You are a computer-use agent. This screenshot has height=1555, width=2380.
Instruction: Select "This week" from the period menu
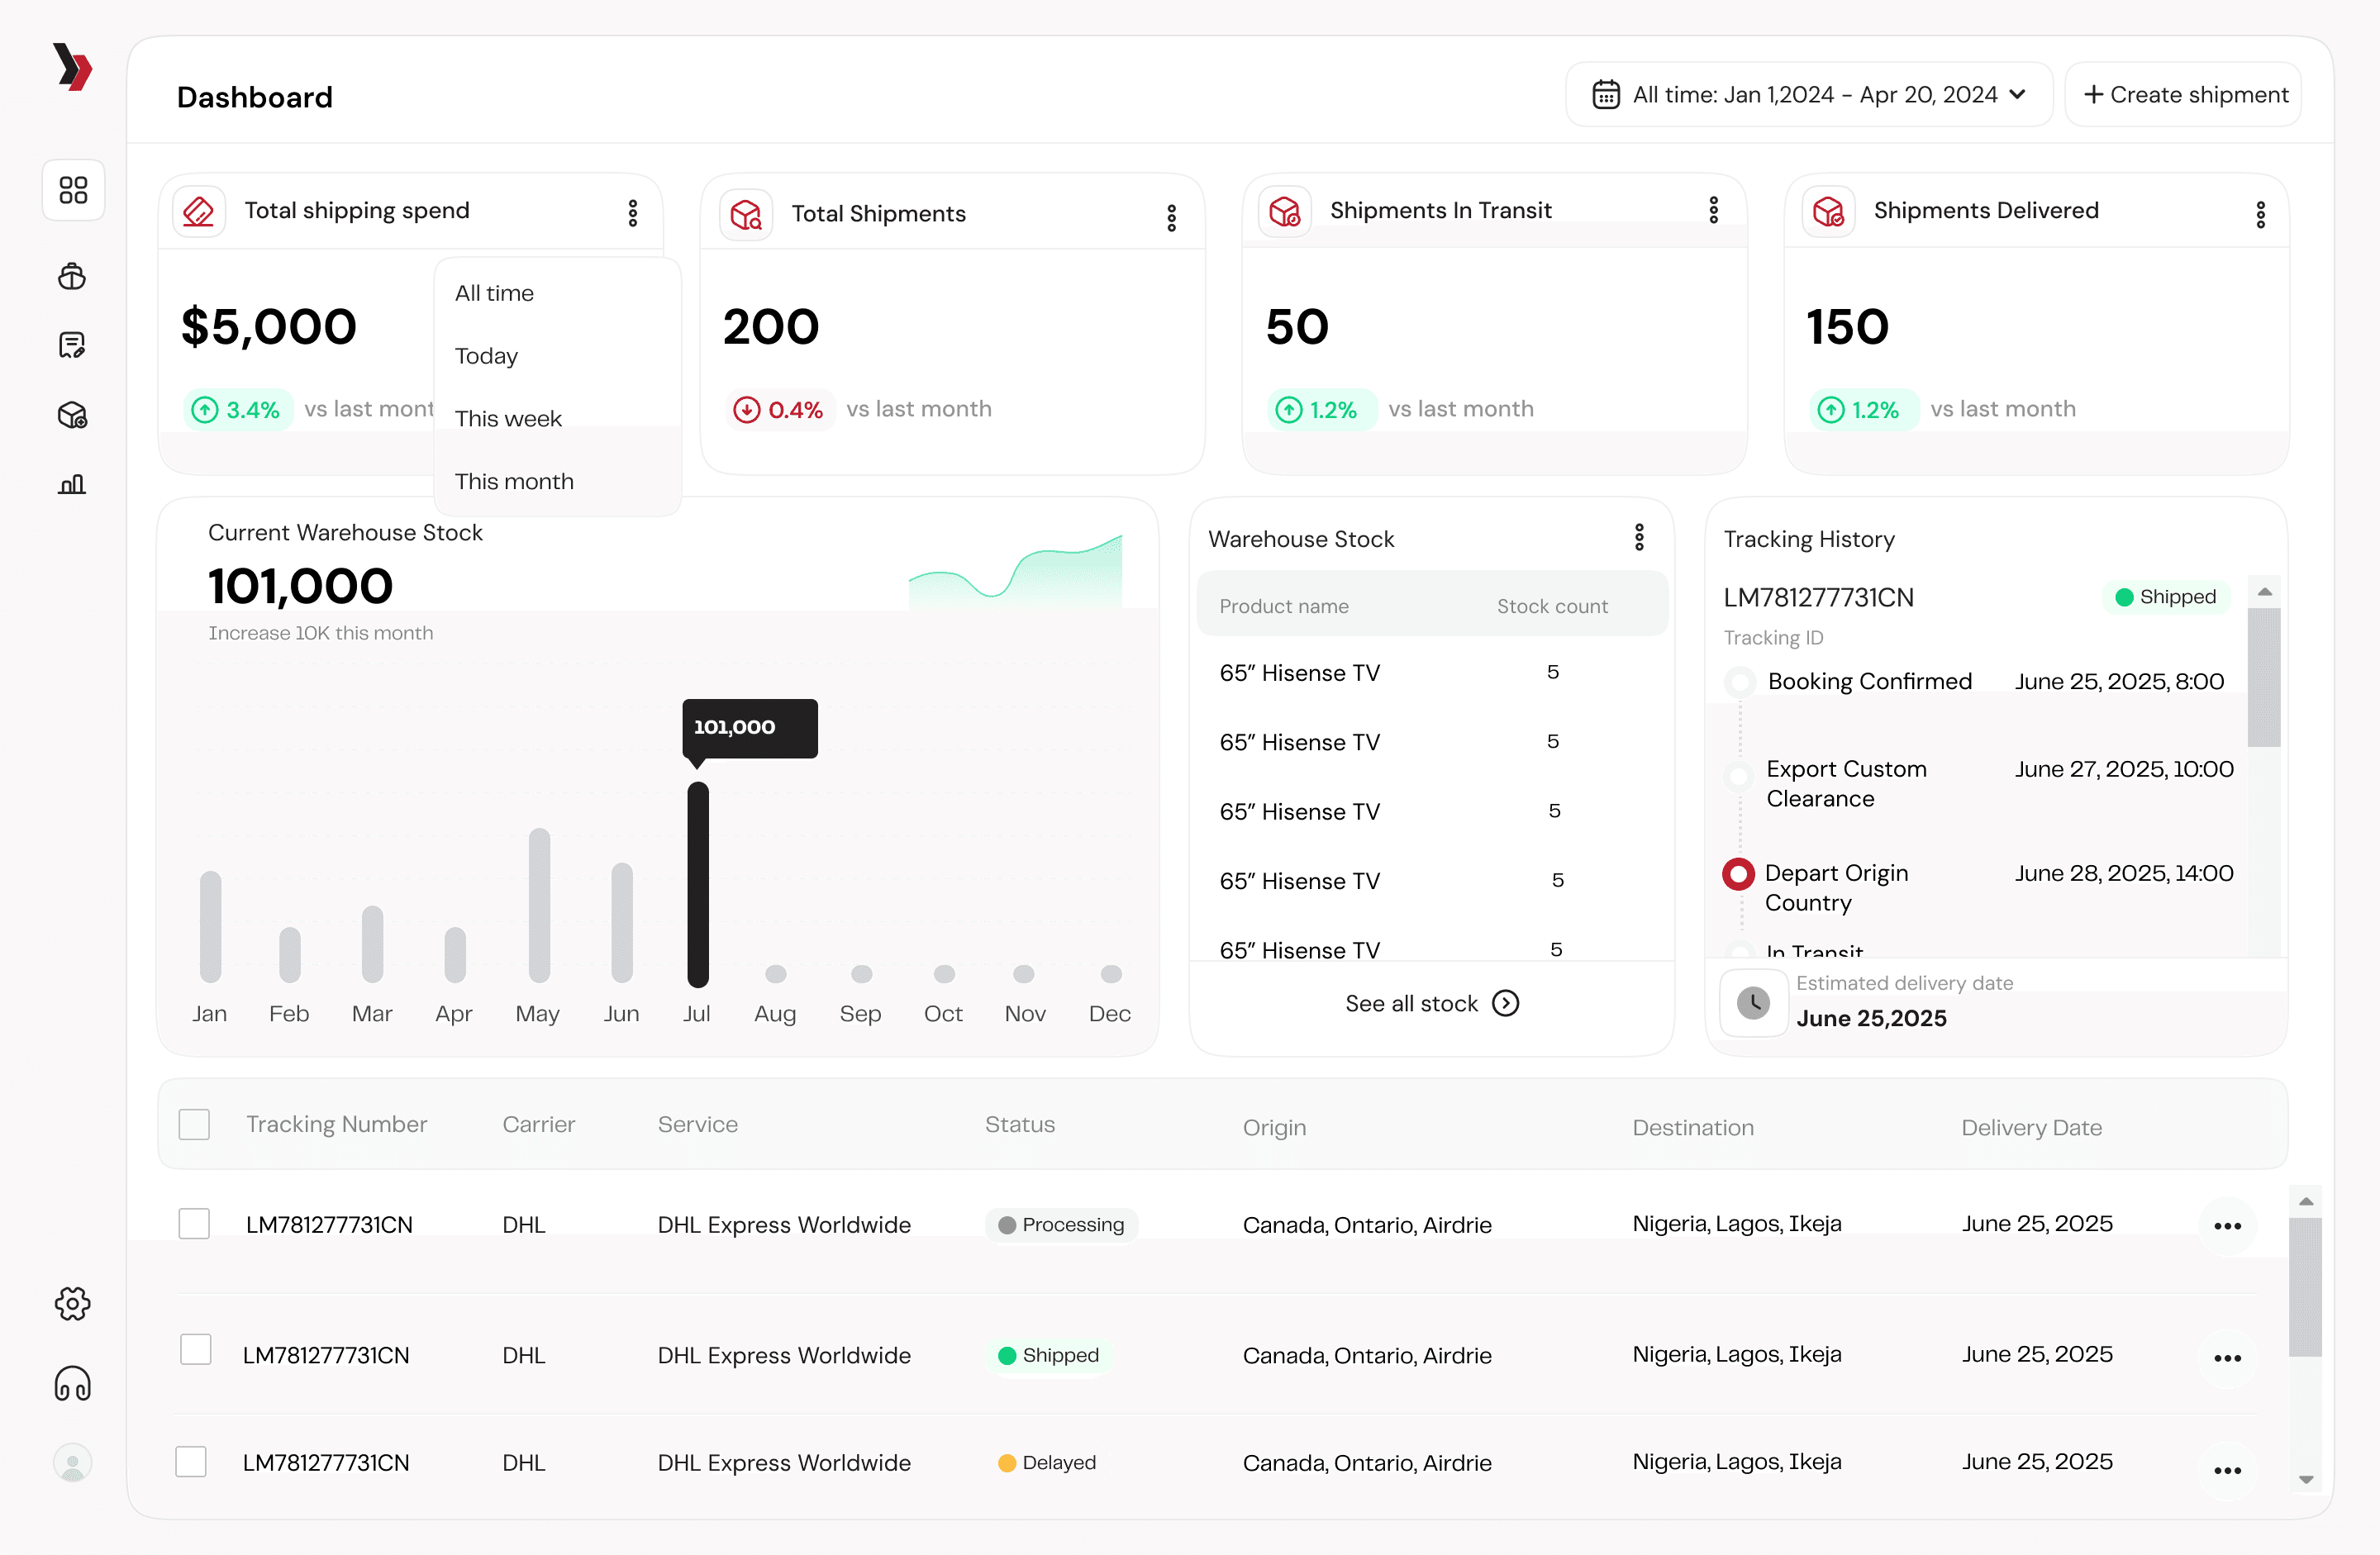508,418
